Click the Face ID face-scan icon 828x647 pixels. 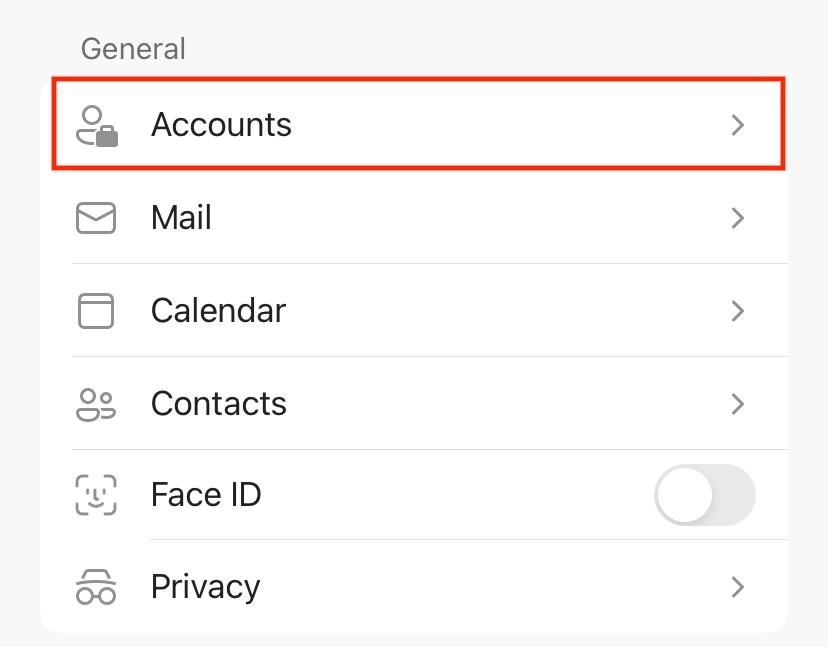tap(96, 495)
